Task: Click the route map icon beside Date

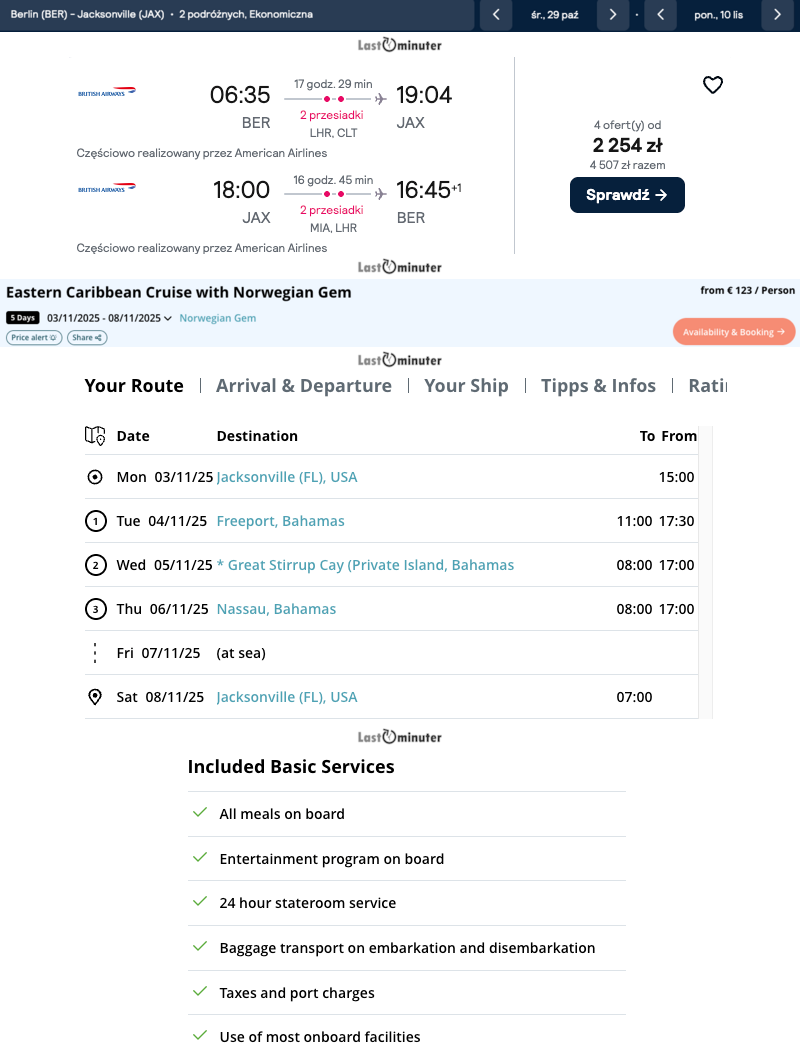Action: coord(95,436)
